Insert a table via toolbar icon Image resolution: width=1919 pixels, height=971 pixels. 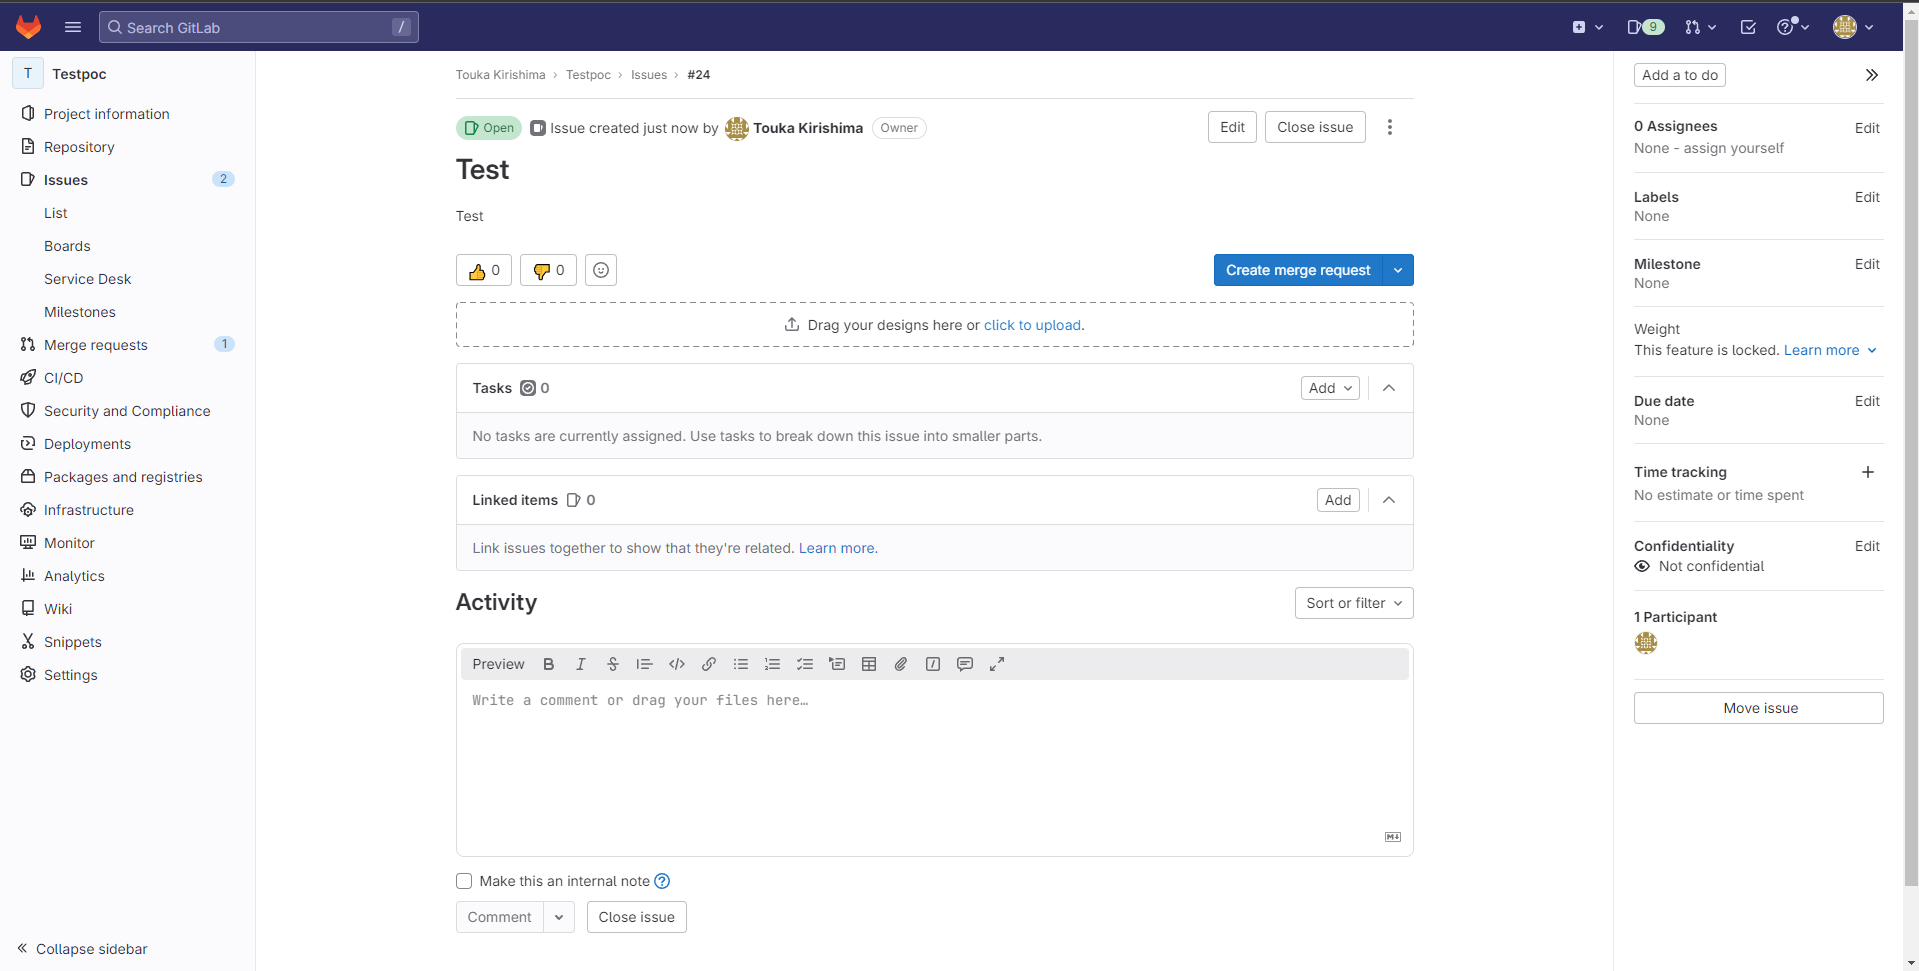(869, 664)
